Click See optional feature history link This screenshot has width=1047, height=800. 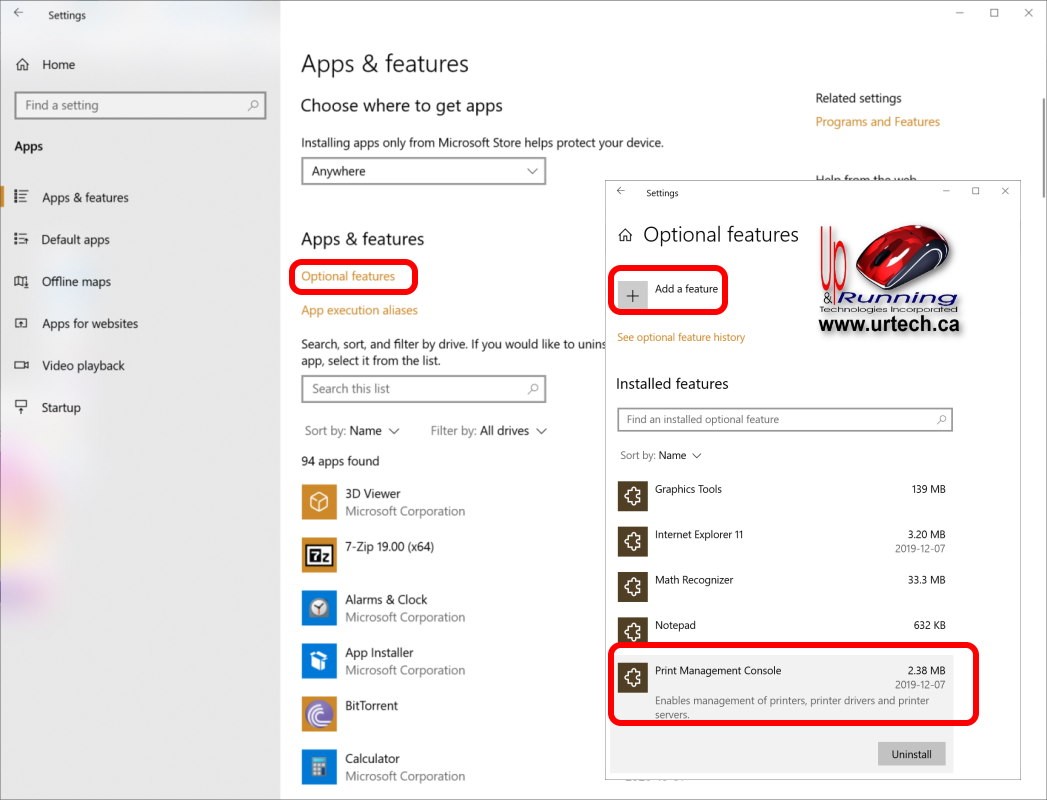(680, 338)
